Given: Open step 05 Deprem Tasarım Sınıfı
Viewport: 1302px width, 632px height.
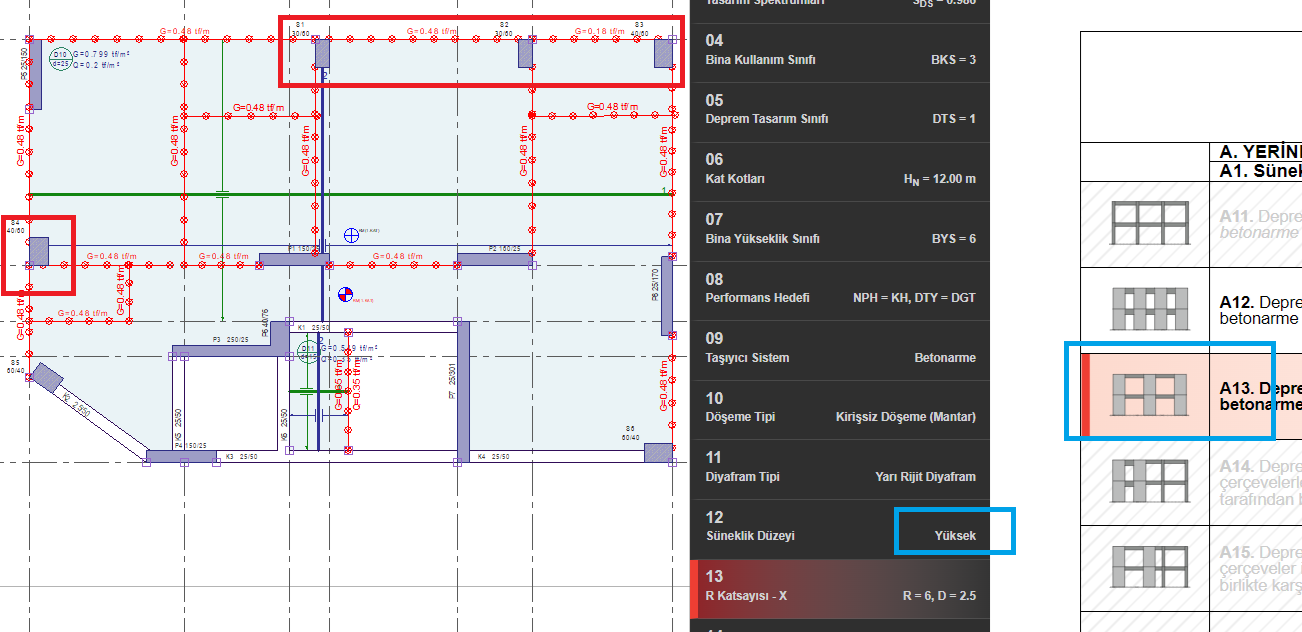Looking at the screenshot, I should [x=840, y=110].
